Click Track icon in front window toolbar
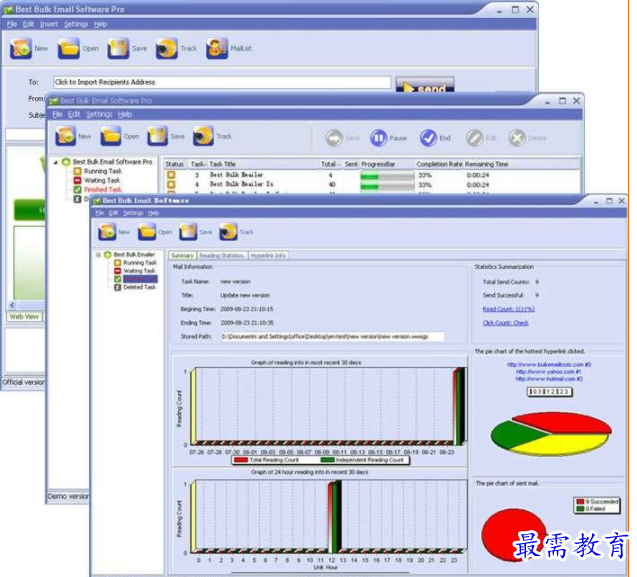637x577 pixels. click(x=228, y=232)
